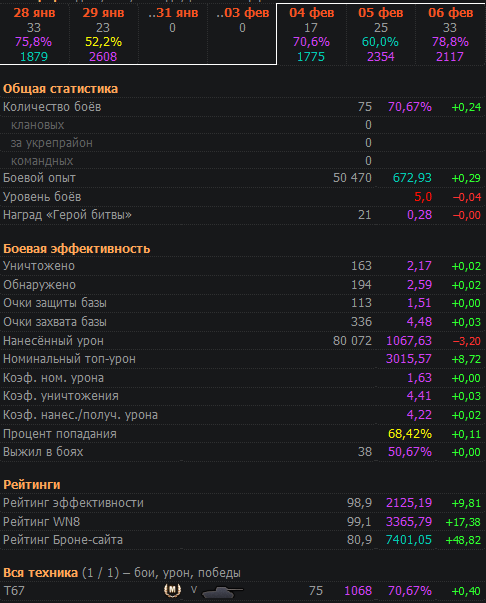486x603 pixels.
Task: Click the yellow 68,42% hit rate value
Action: coord(410,434)
